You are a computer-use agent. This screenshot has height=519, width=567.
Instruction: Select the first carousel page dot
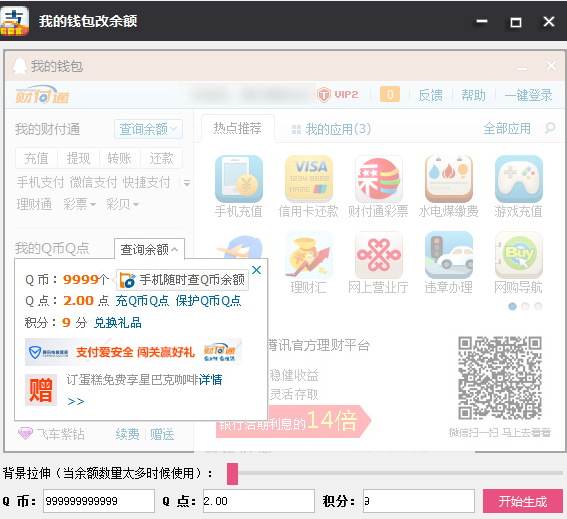[x=512, y=306]
